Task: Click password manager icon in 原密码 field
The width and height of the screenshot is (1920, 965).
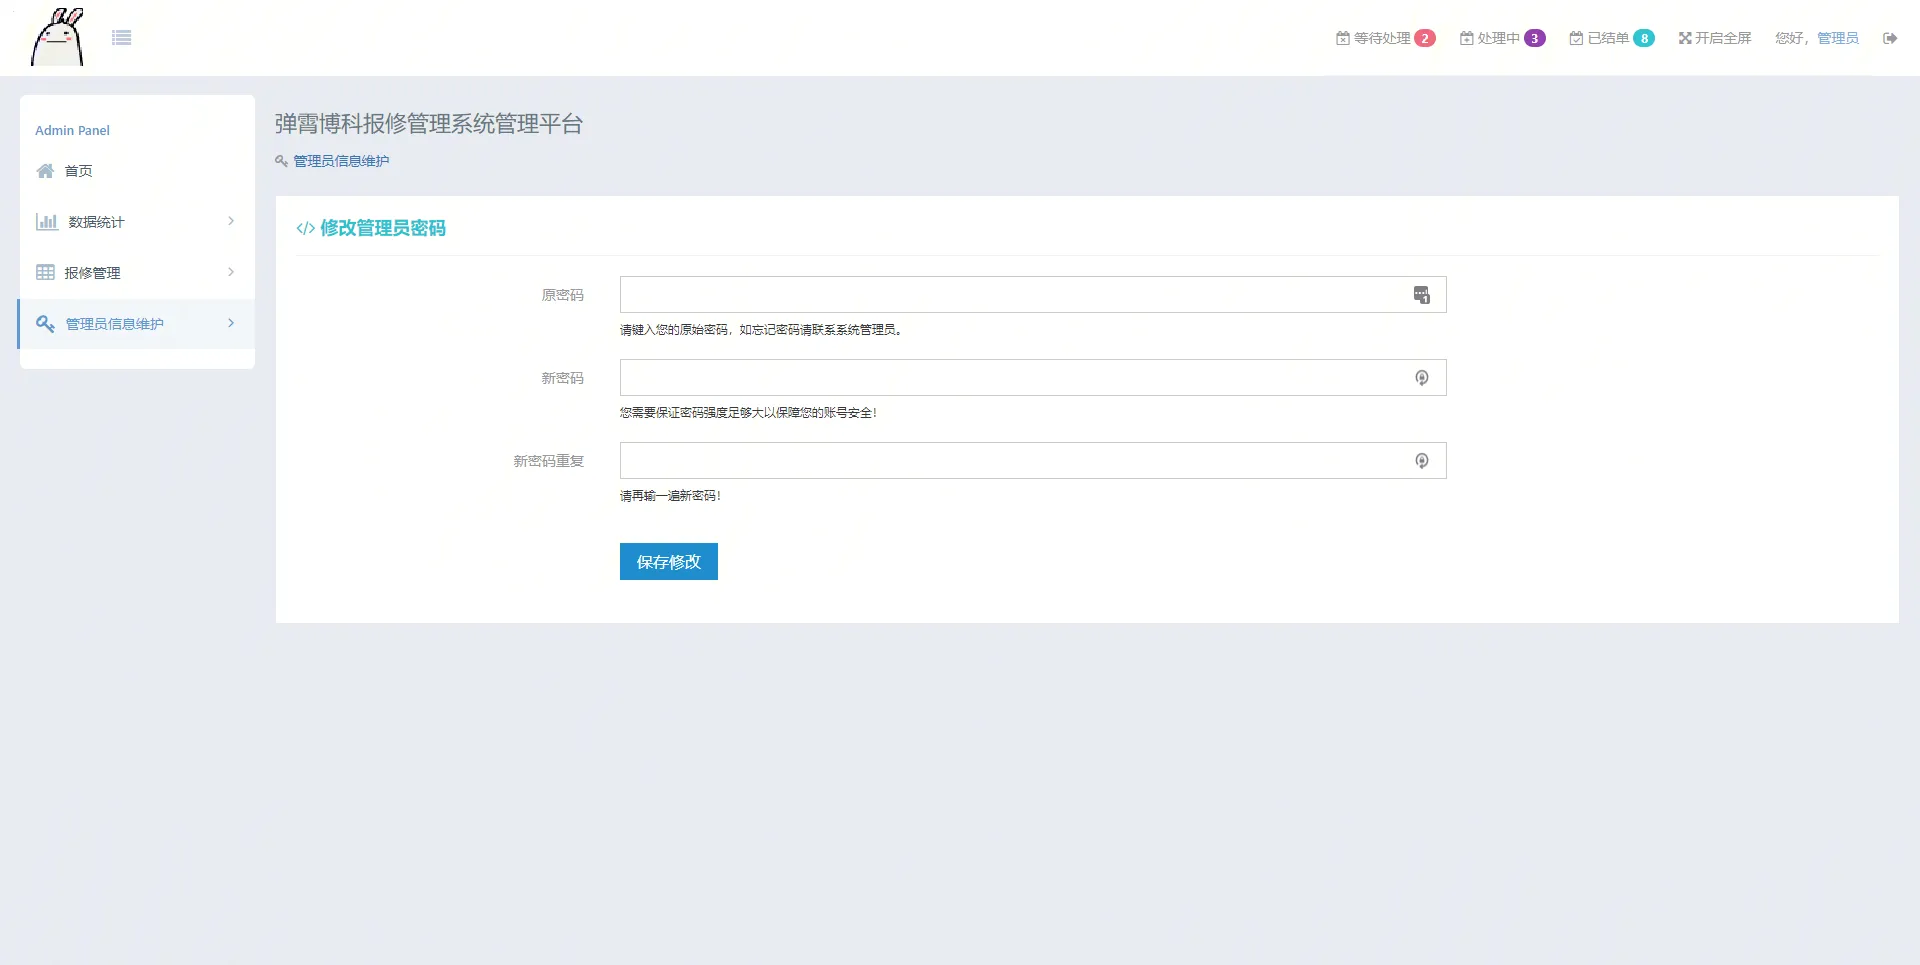Action: (x=1421, y=295)
